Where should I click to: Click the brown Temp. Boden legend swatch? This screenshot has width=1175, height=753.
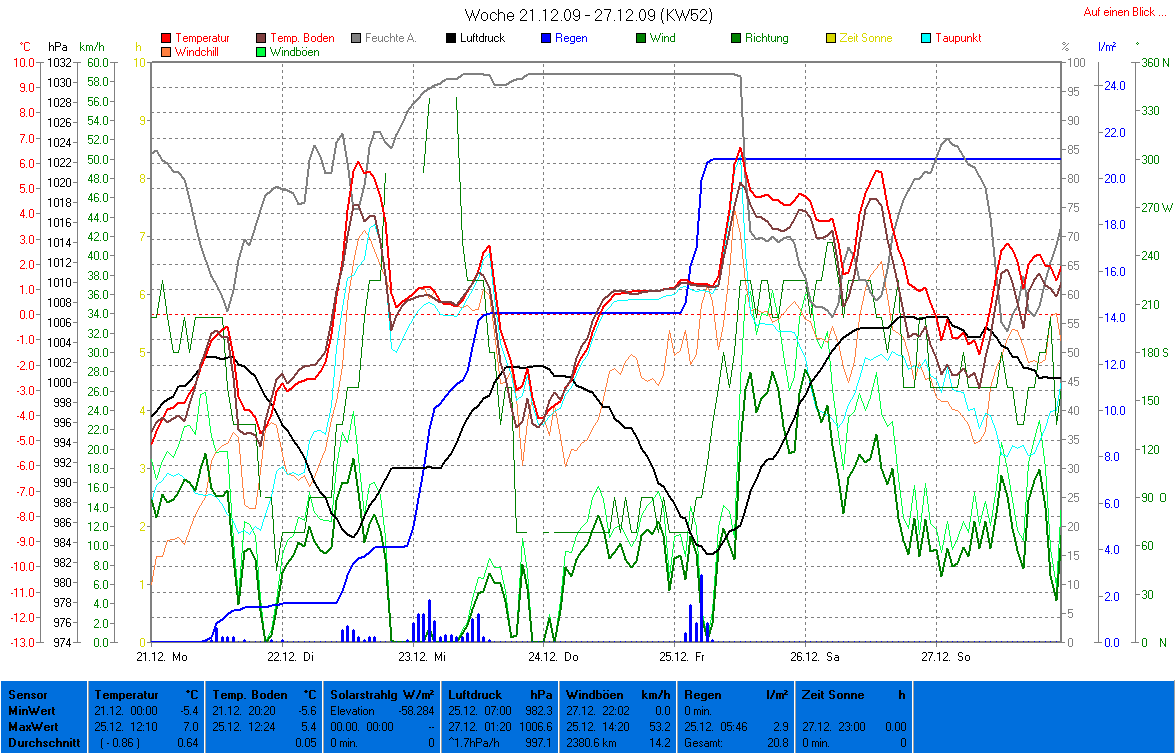click(x=262, y=38)
